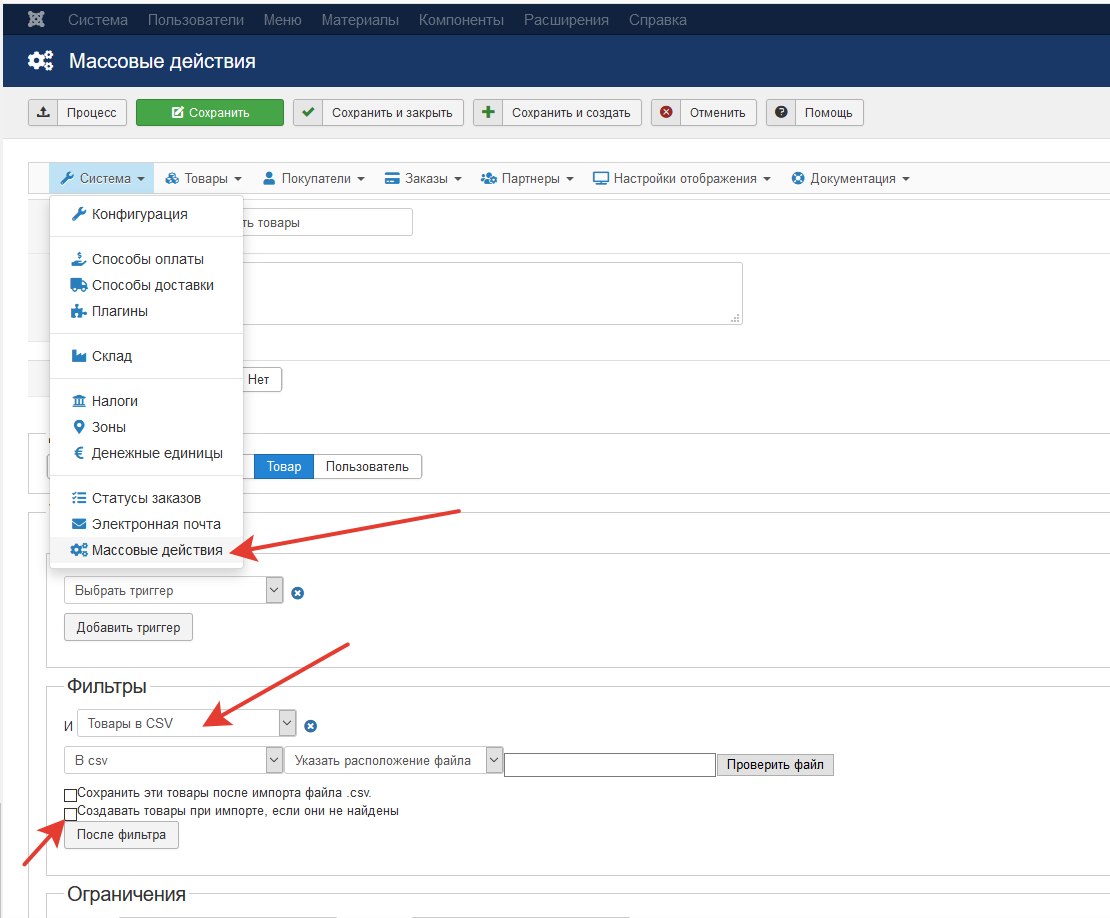
Task: Click the Joomla logo icon
Action: [x=36, y=20]
